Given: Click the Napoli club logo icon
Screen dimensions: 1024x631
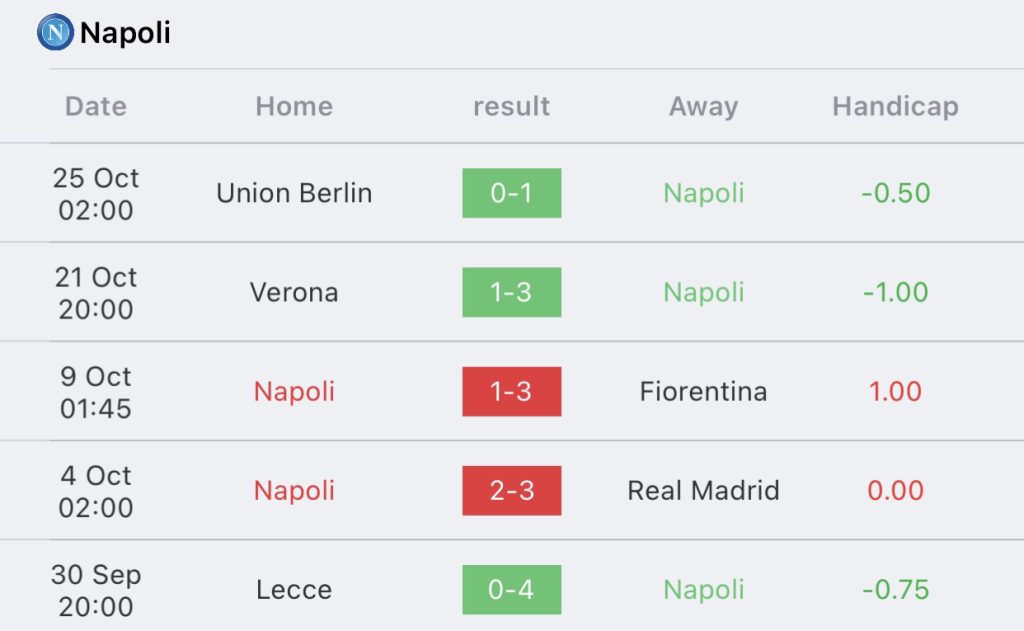Looking at the screenshot, I should pyautogui.click(x=55, y=32).
